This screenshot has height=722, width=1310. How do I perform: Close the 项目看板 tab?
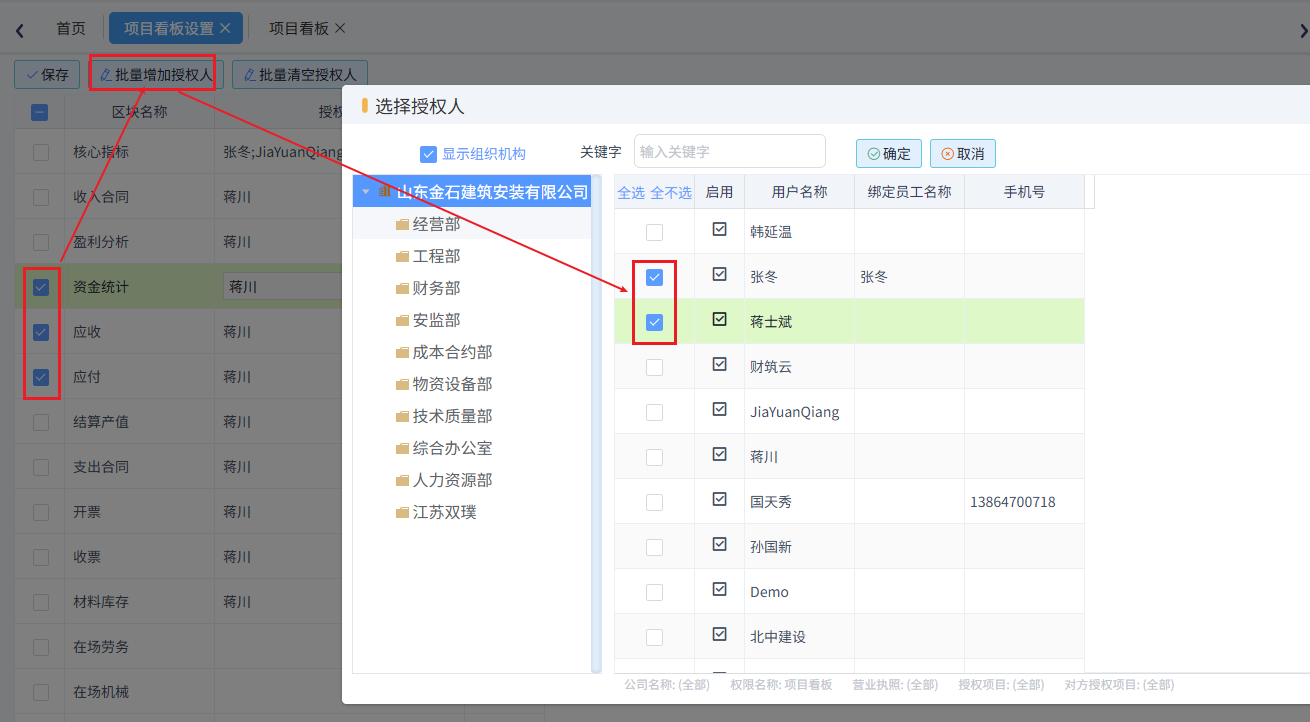click(340, 28)
